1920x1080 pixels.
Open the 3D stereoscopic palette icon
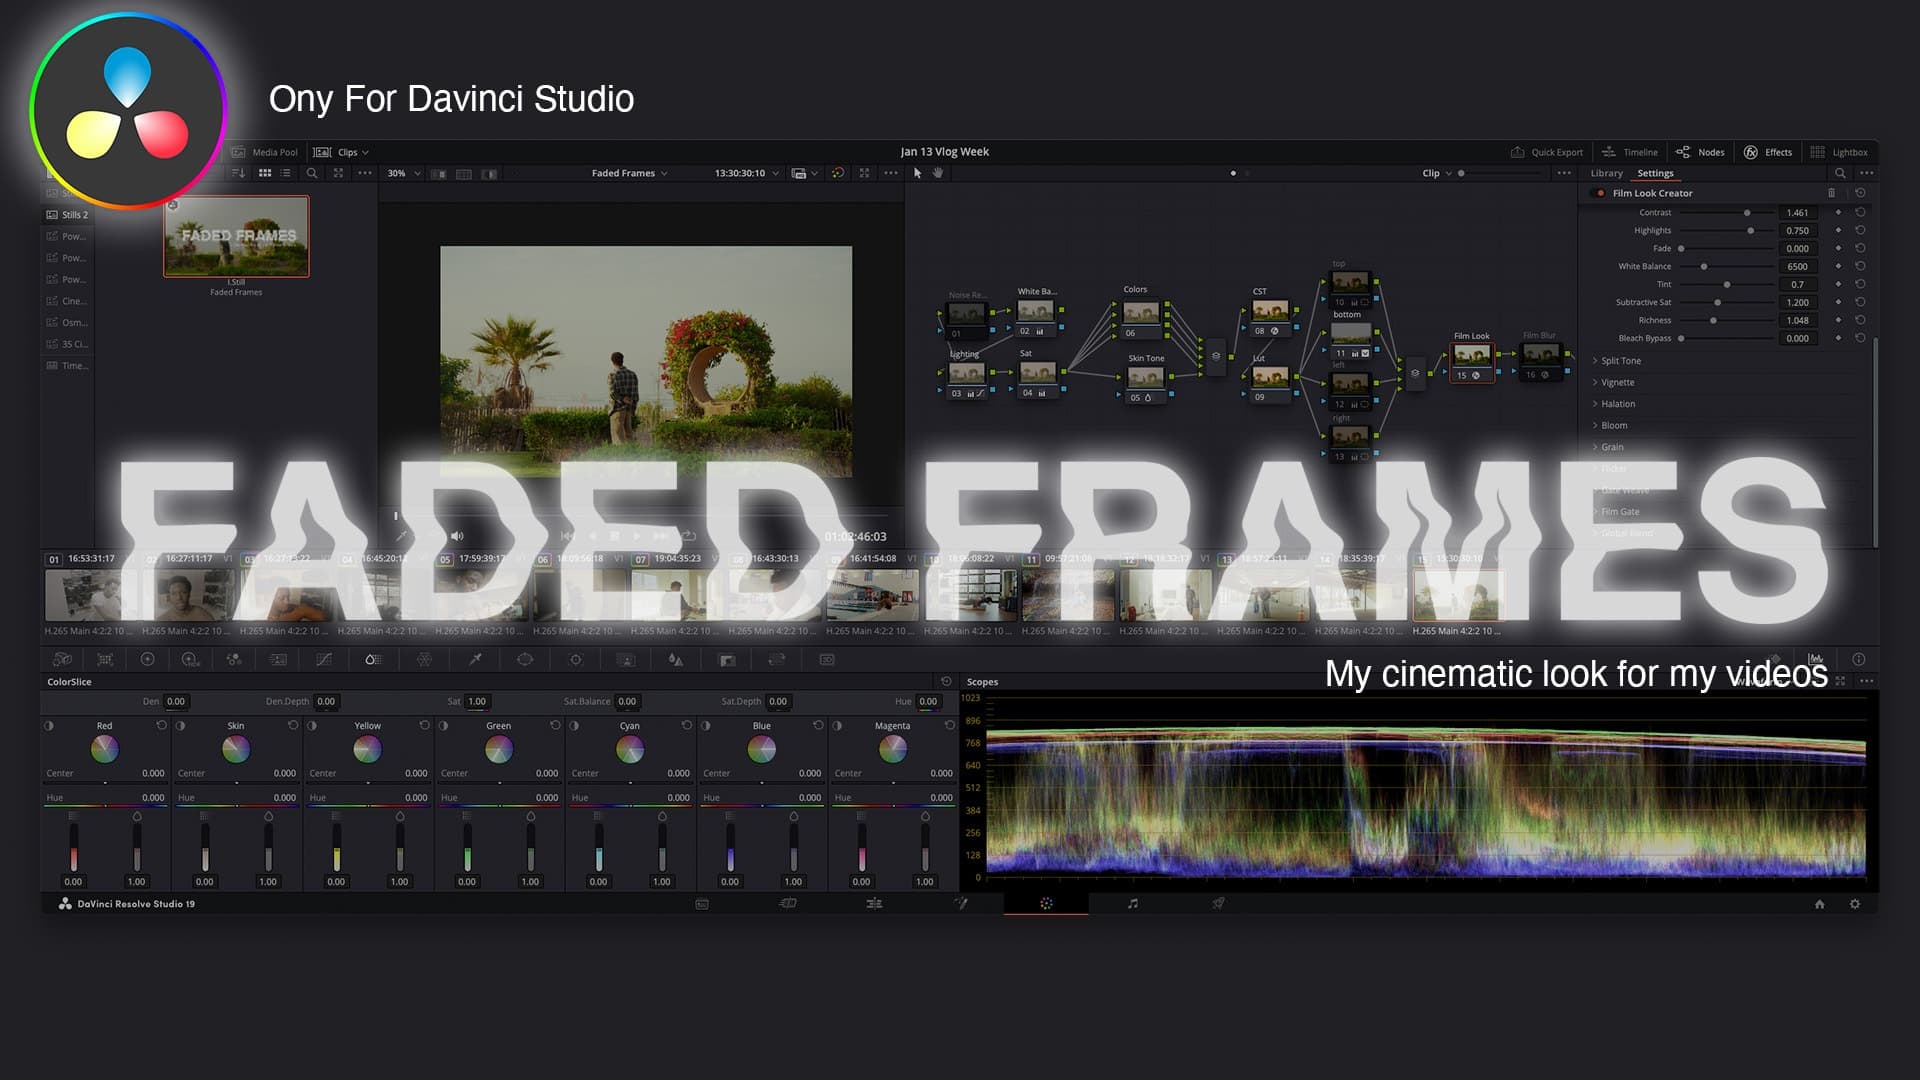tap(827, 659)
